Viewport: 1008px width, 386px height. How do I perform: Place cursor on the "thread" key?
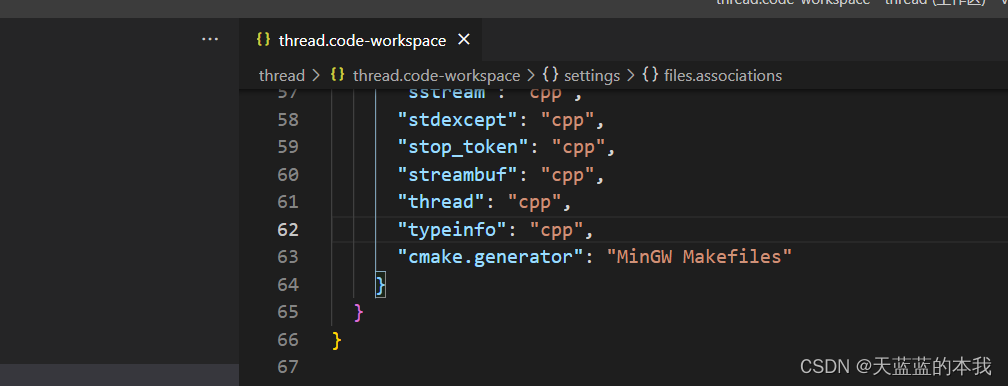tap(441, 202)
